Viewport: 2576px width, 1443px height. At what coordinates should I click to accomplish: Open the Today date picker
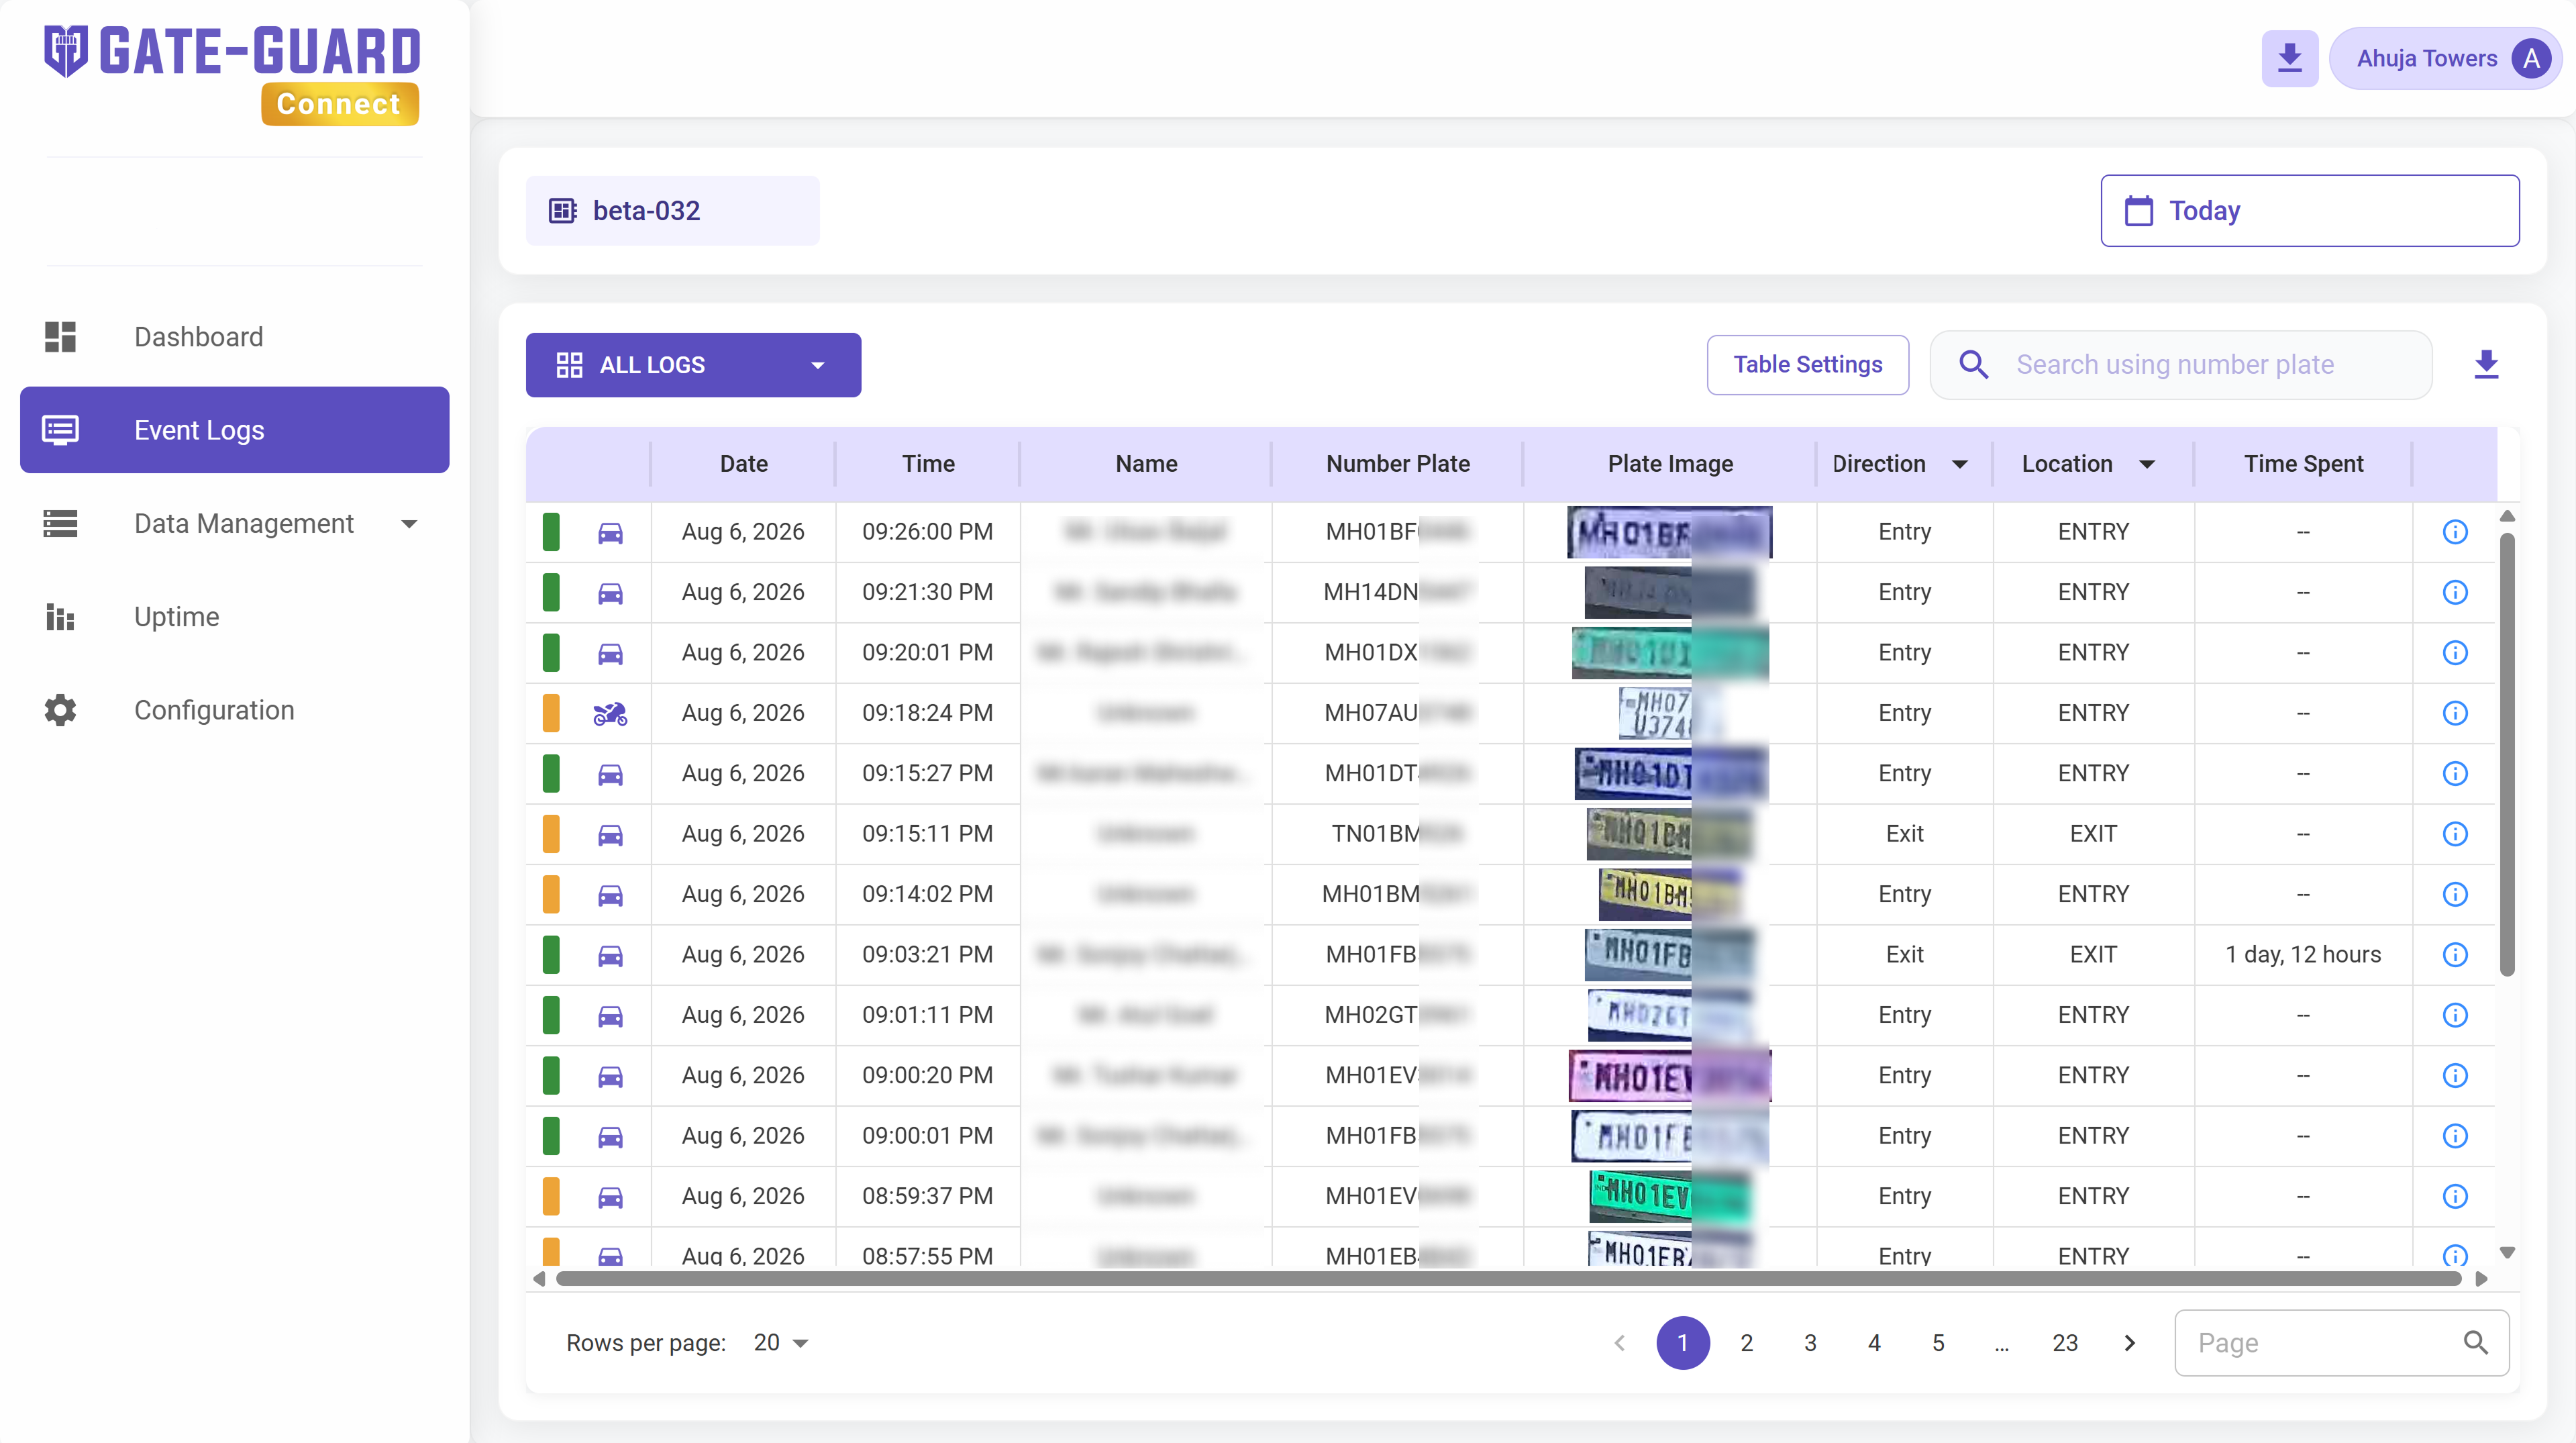pos(2309,211)
